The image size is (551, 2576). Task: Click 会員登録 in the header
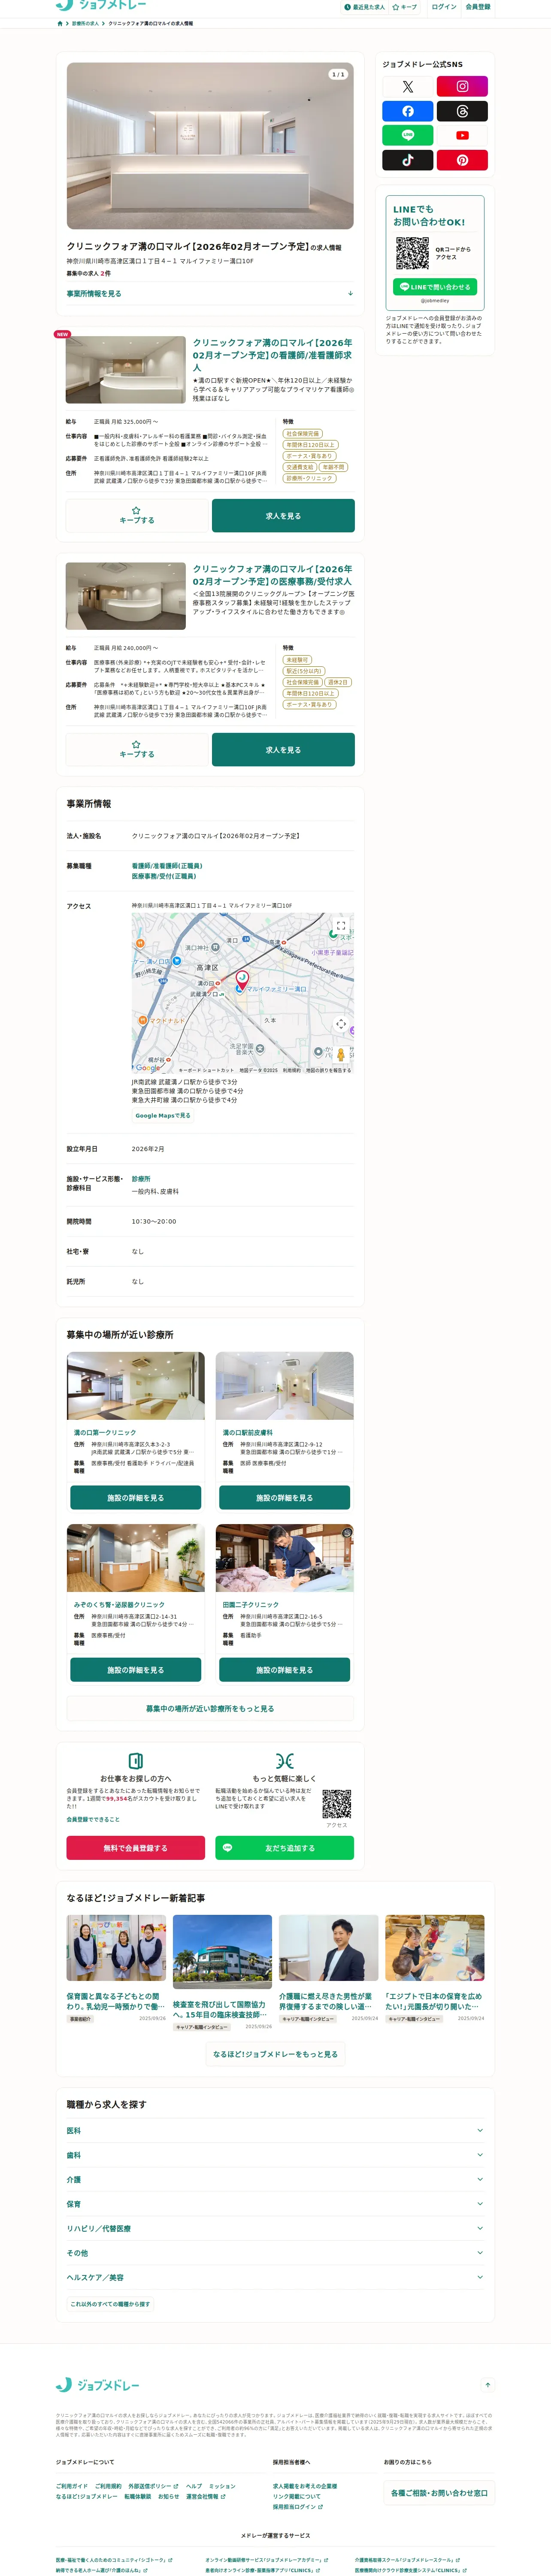(478, 7)
